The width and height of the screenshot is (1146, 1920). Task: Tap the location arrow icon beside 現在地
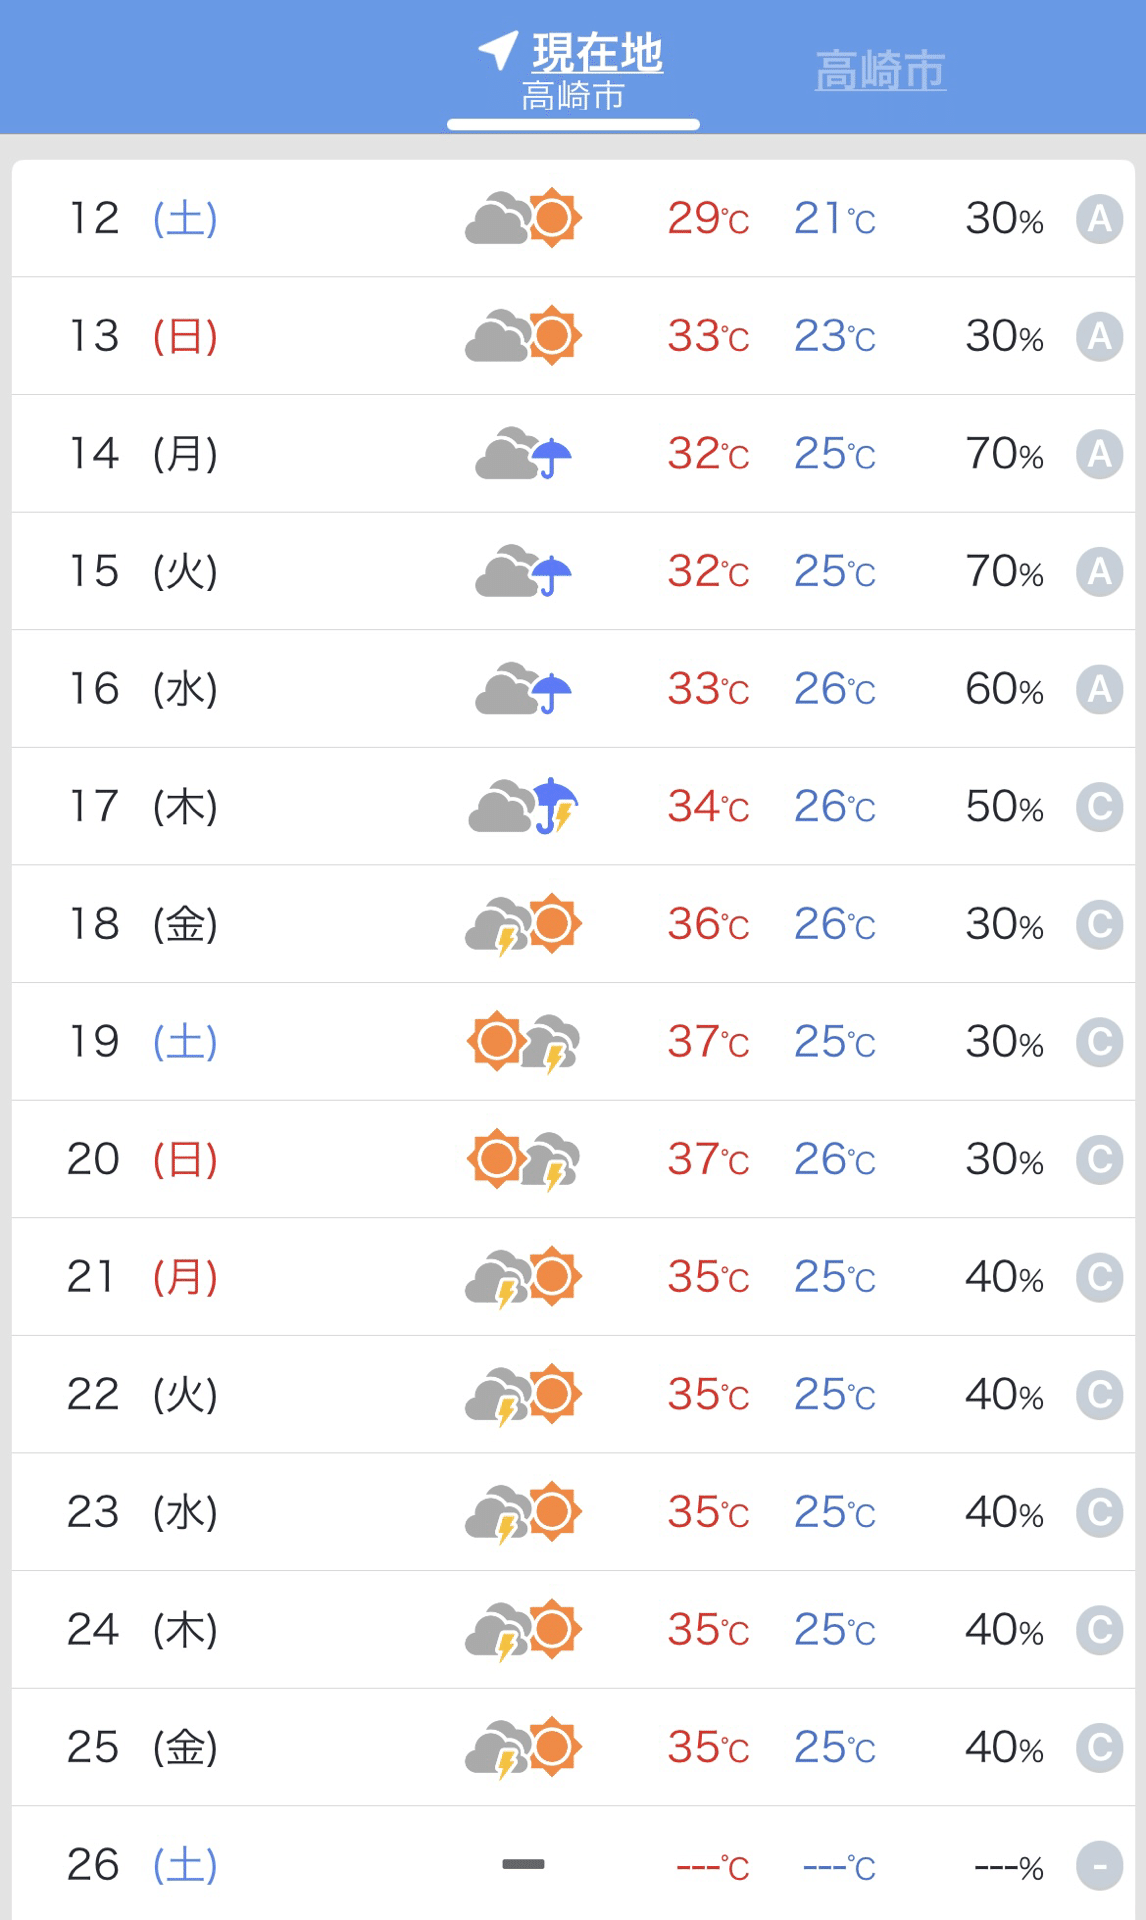(x=498, y=50)
